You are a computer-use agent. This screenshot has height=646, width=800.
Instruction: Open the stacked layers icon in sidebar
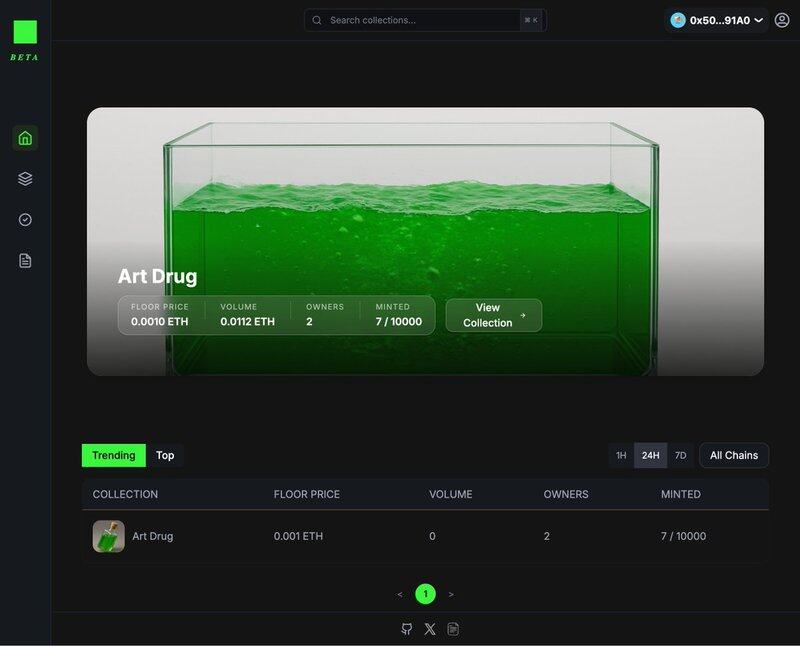click(x=25, y=179)
